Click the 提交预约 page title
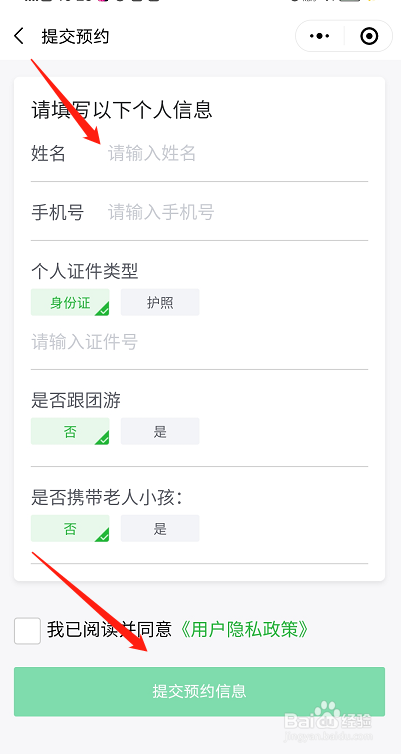 click(75, 37)
